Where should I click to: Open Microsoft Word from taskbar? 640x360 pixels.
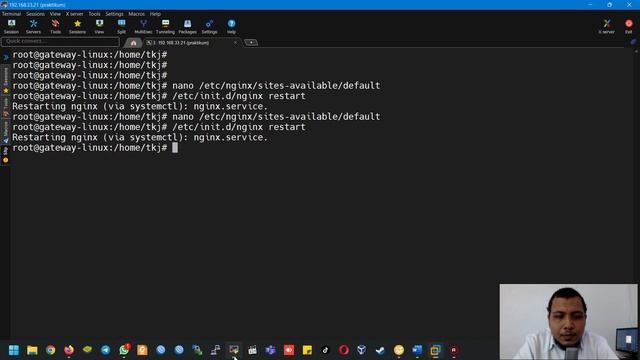click(x=417, y=350)
